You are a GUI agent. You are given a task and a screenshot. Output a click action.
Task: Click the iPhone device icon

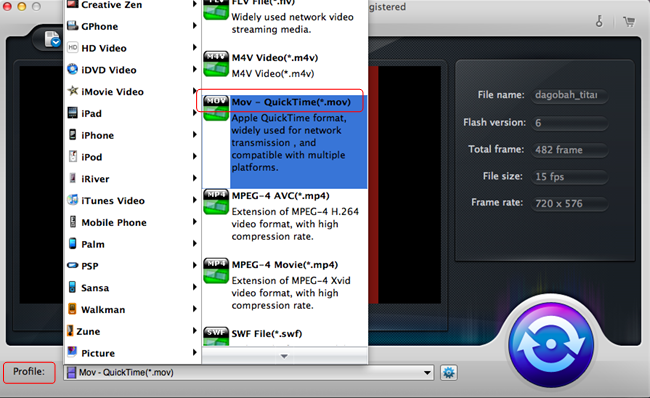pos(73,134)
